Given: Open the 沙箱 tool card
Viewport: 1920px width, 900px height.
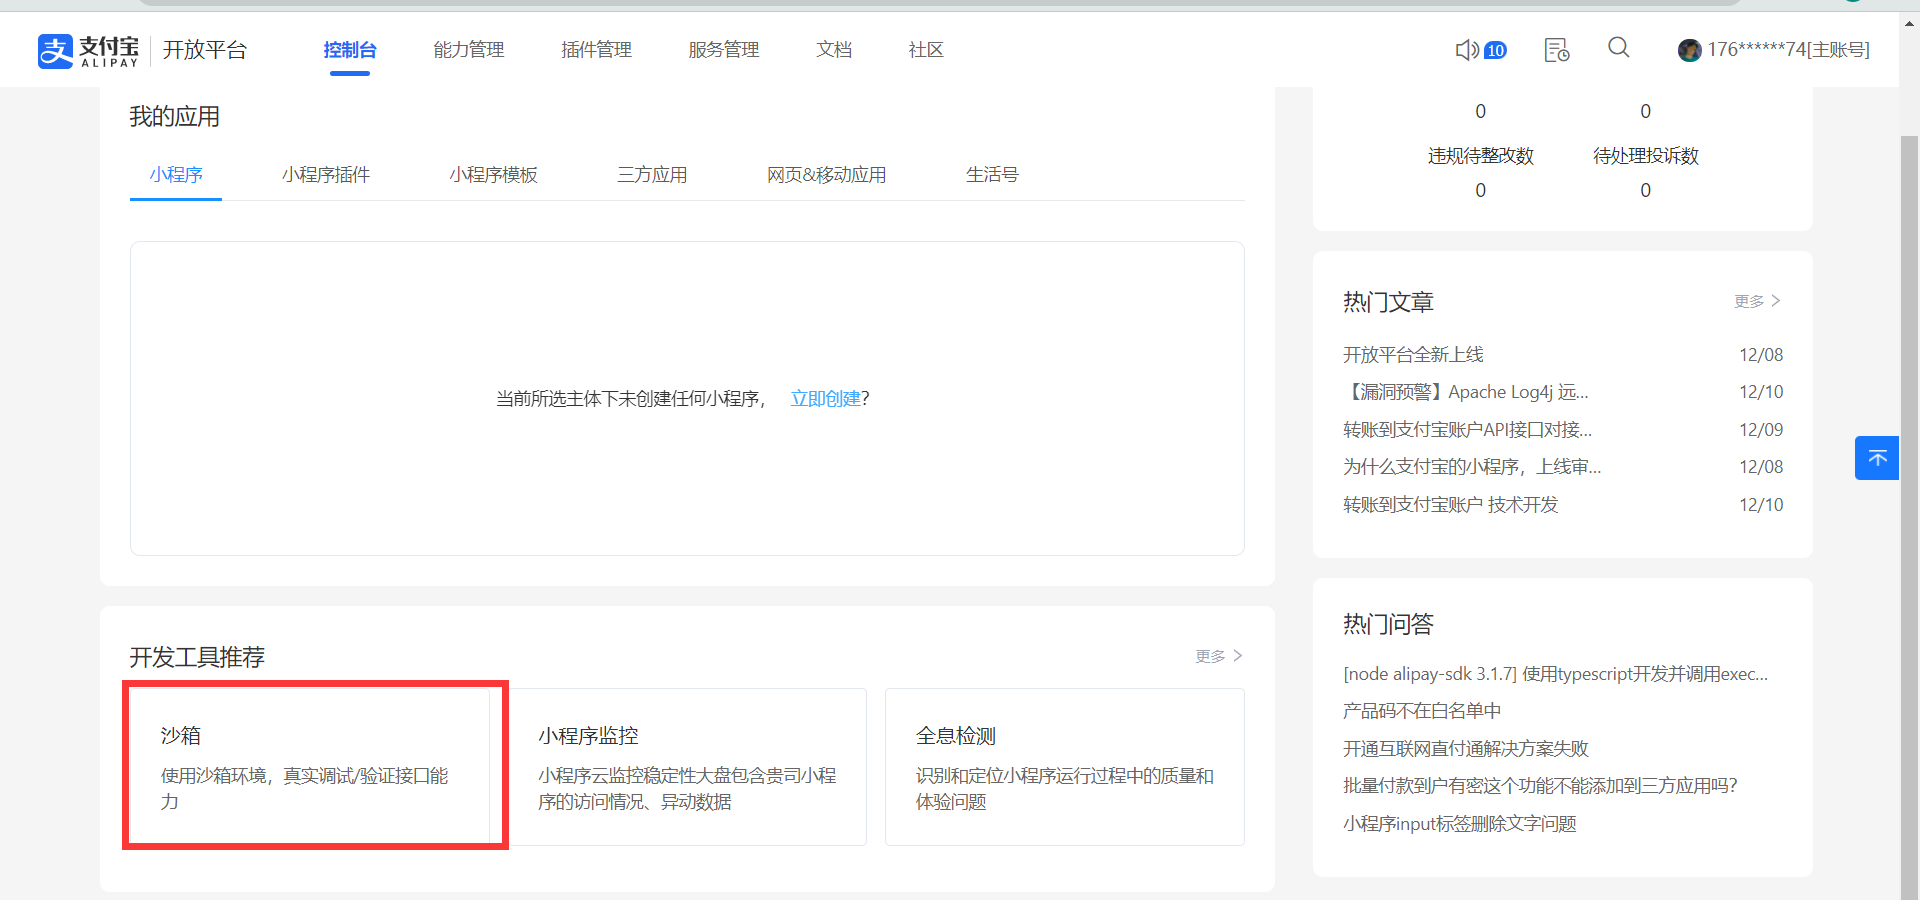Looking at the screenshot, I should click(310, 767).
